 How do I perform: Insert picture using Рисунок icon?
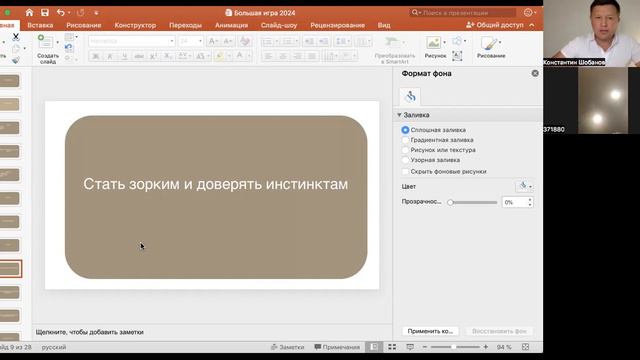[433, 42]
